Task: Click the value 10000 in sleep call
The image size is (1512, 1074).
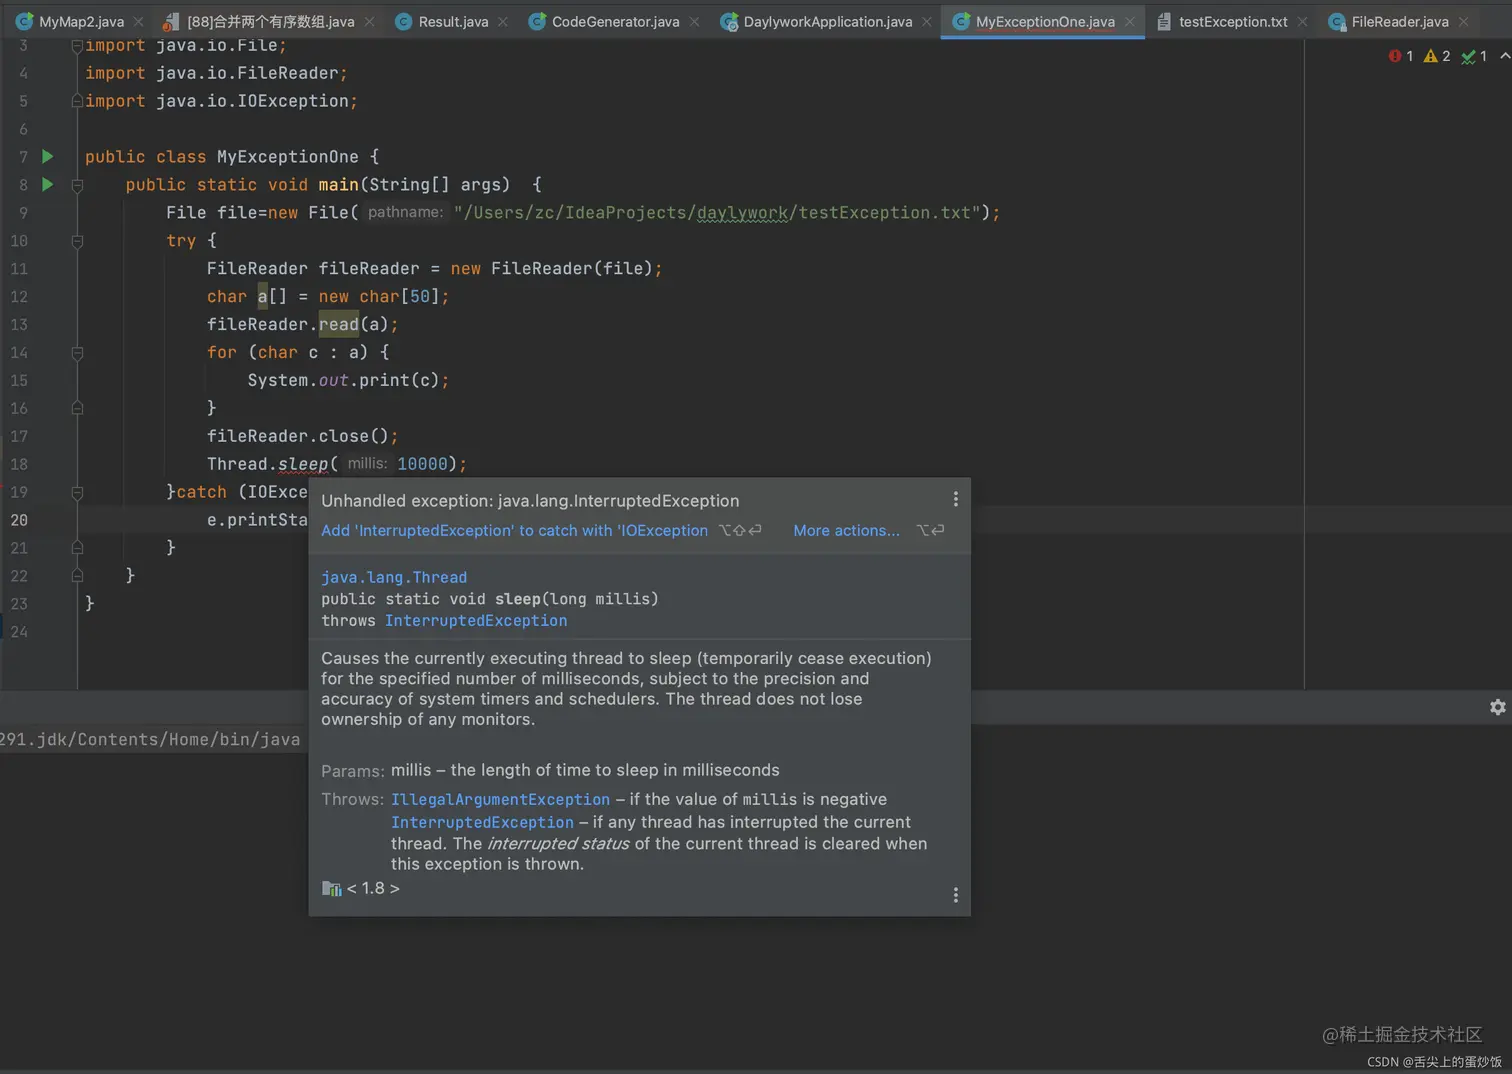Action: [x=422, y=464]
